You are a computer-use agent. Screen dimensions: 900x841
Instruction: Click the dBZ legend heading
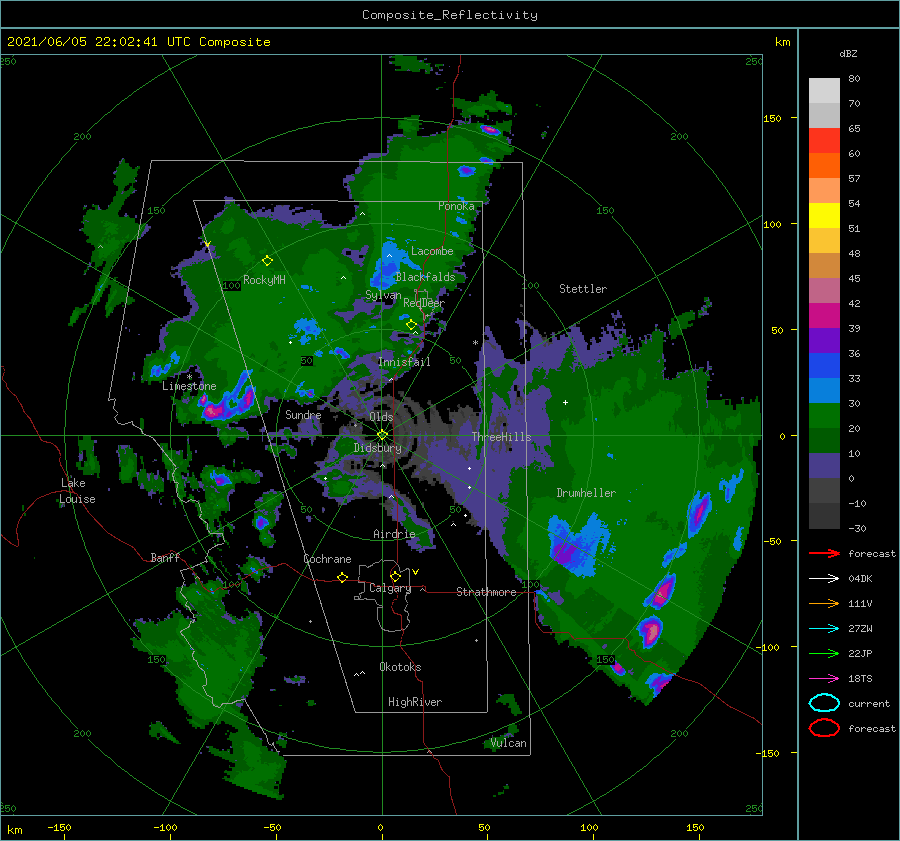(x=848, y=54)
